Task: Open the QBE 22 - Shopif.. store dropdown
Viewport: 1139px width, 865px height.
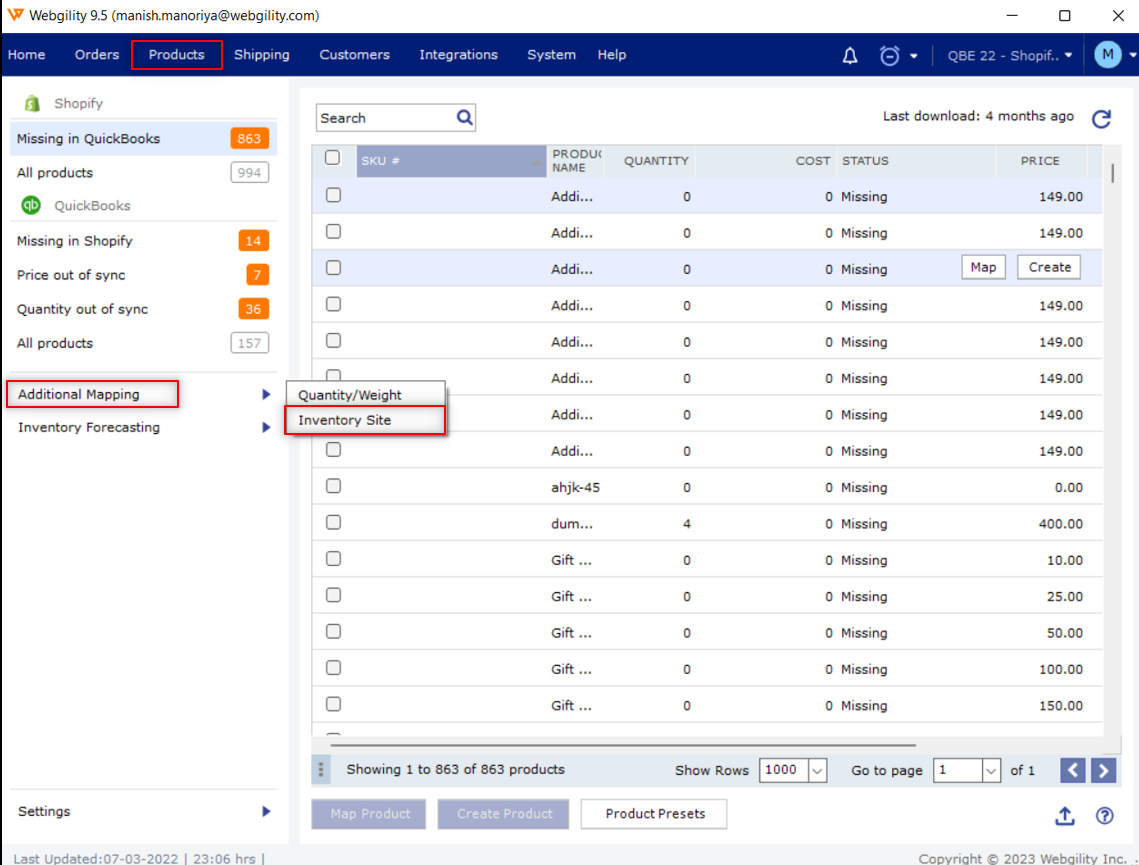Action: coord(1010,55)
